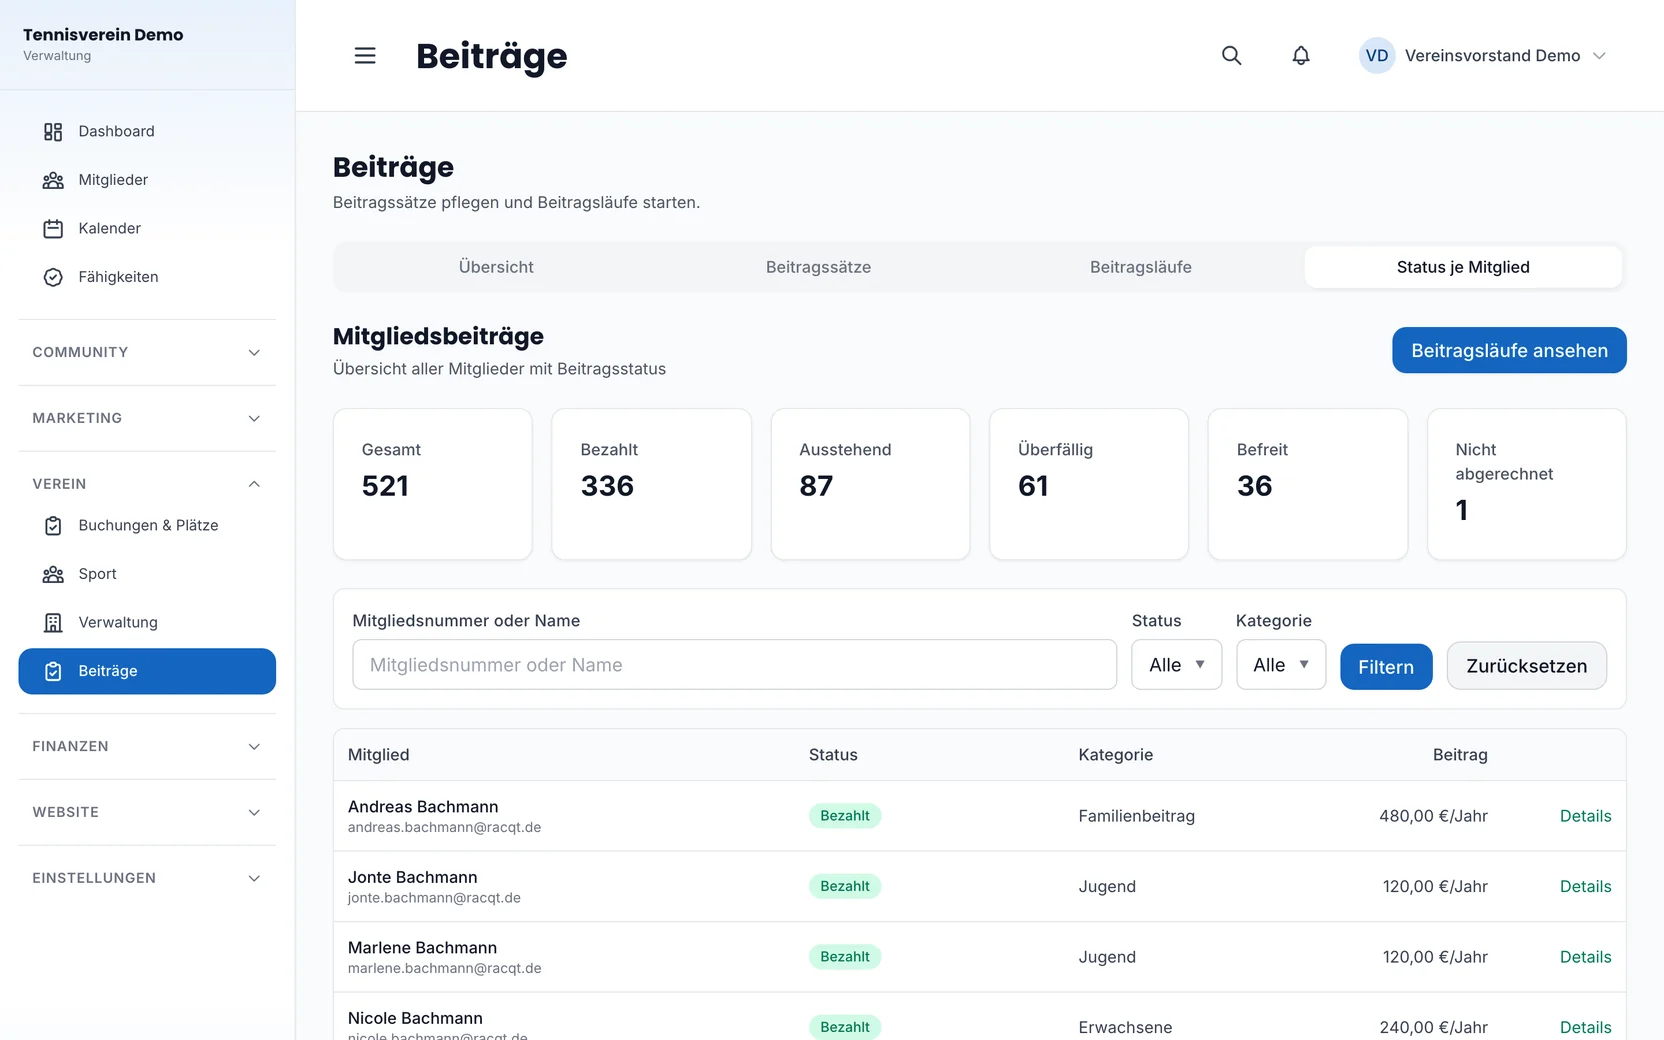1664x1040 pixels.
Task: Expand the EINSTELLUNGEN sidebar section
Action: pos(147,878)
